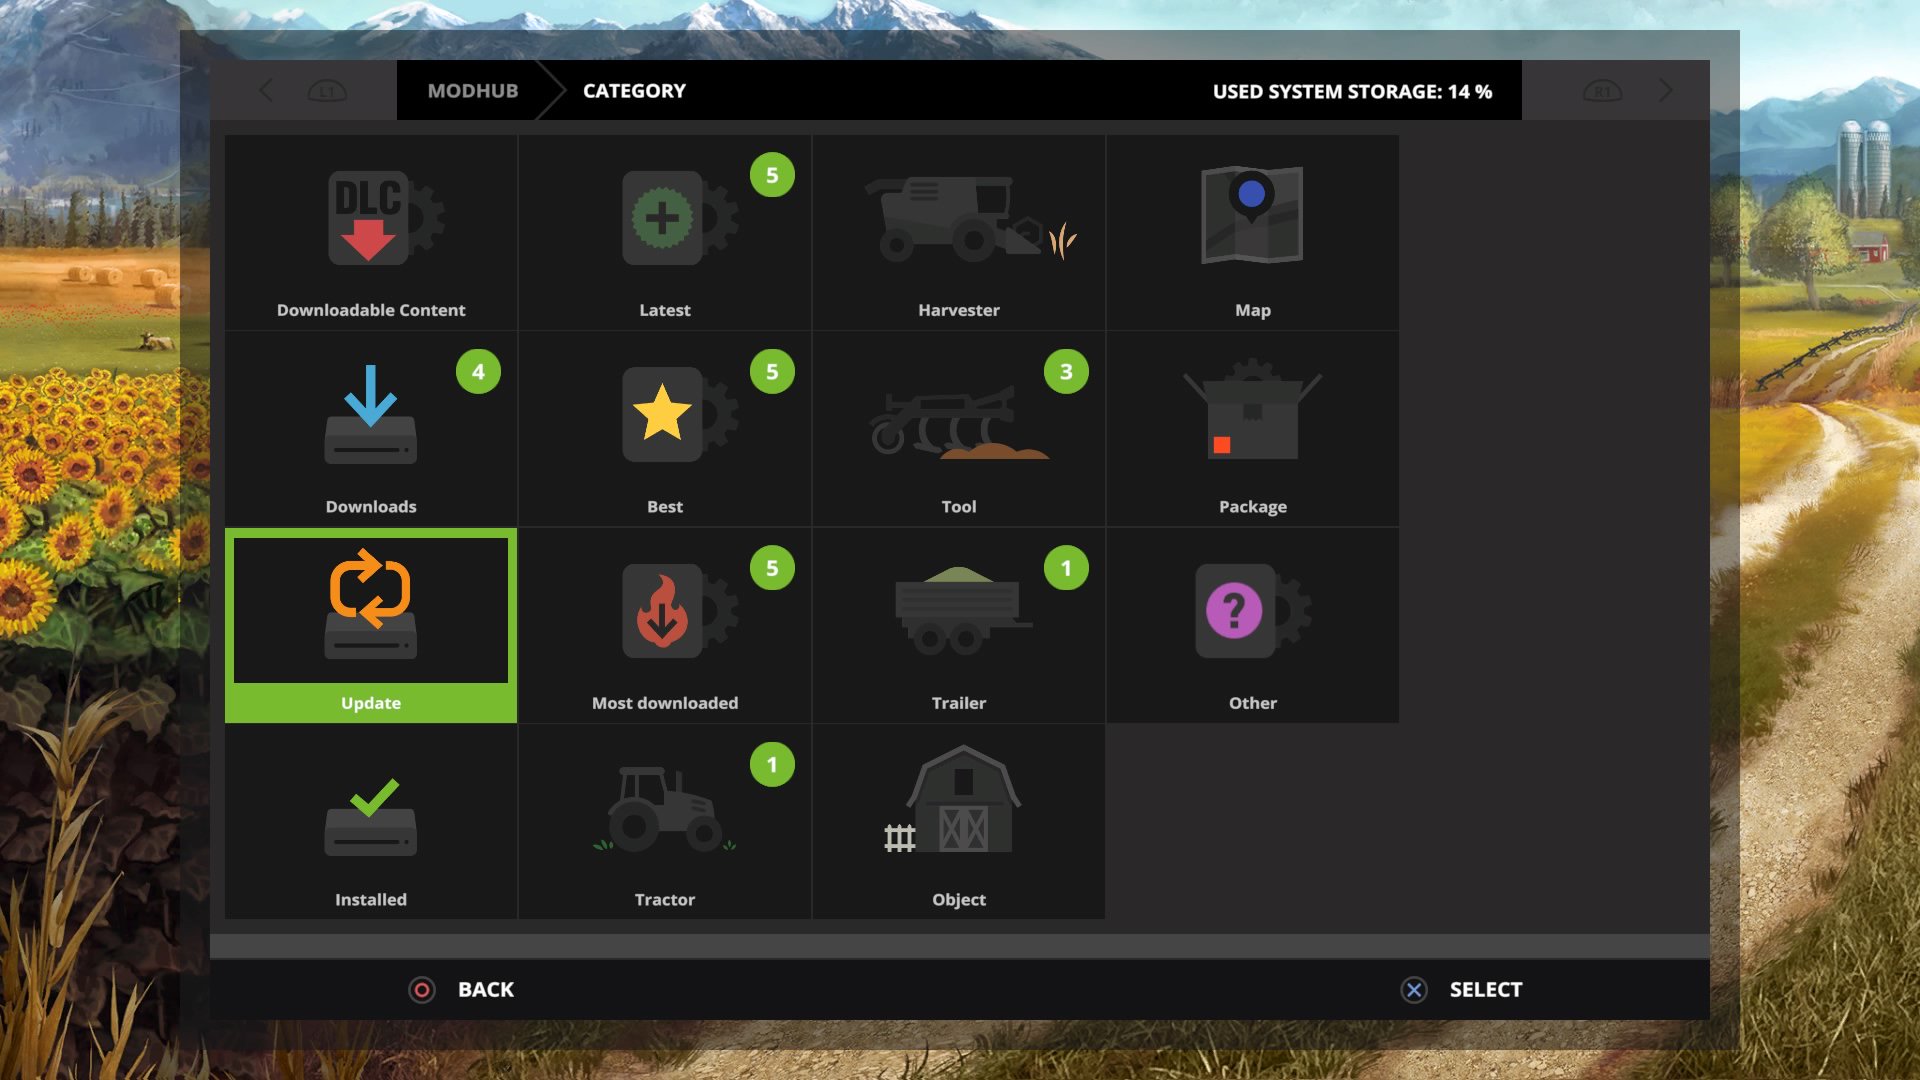Open the Harvester category

pyautogui.click(x=958, y=219)
